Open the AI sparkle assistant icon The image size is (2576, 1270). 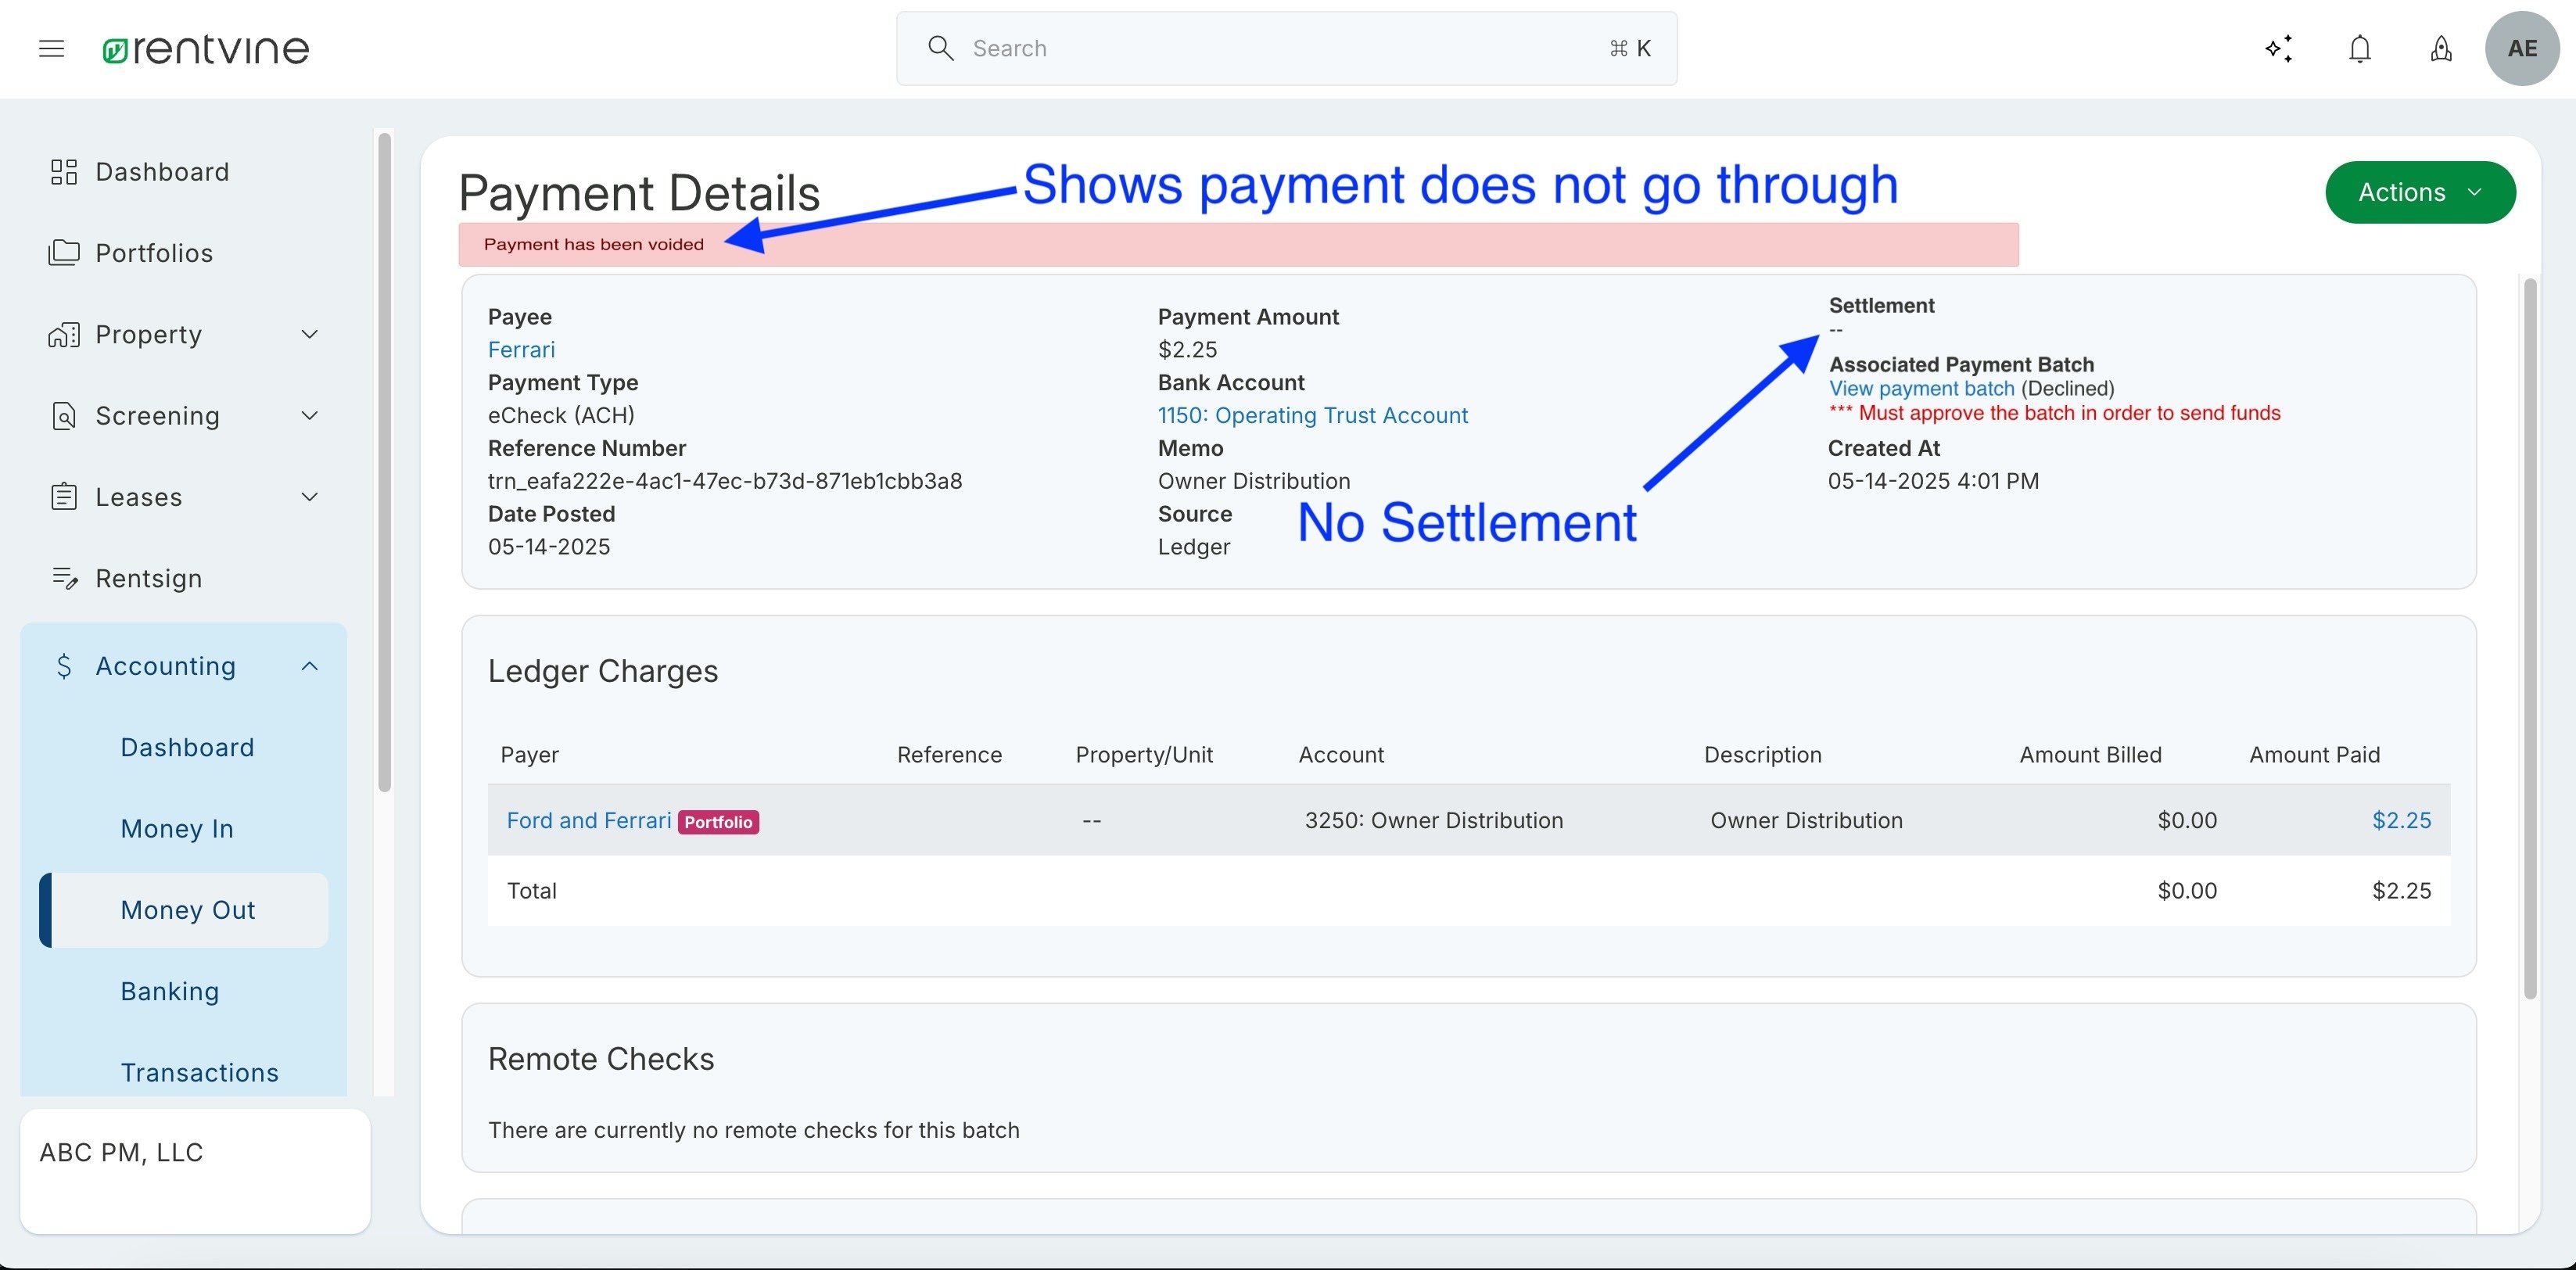pyautogui.click(x=2279, y=48)
